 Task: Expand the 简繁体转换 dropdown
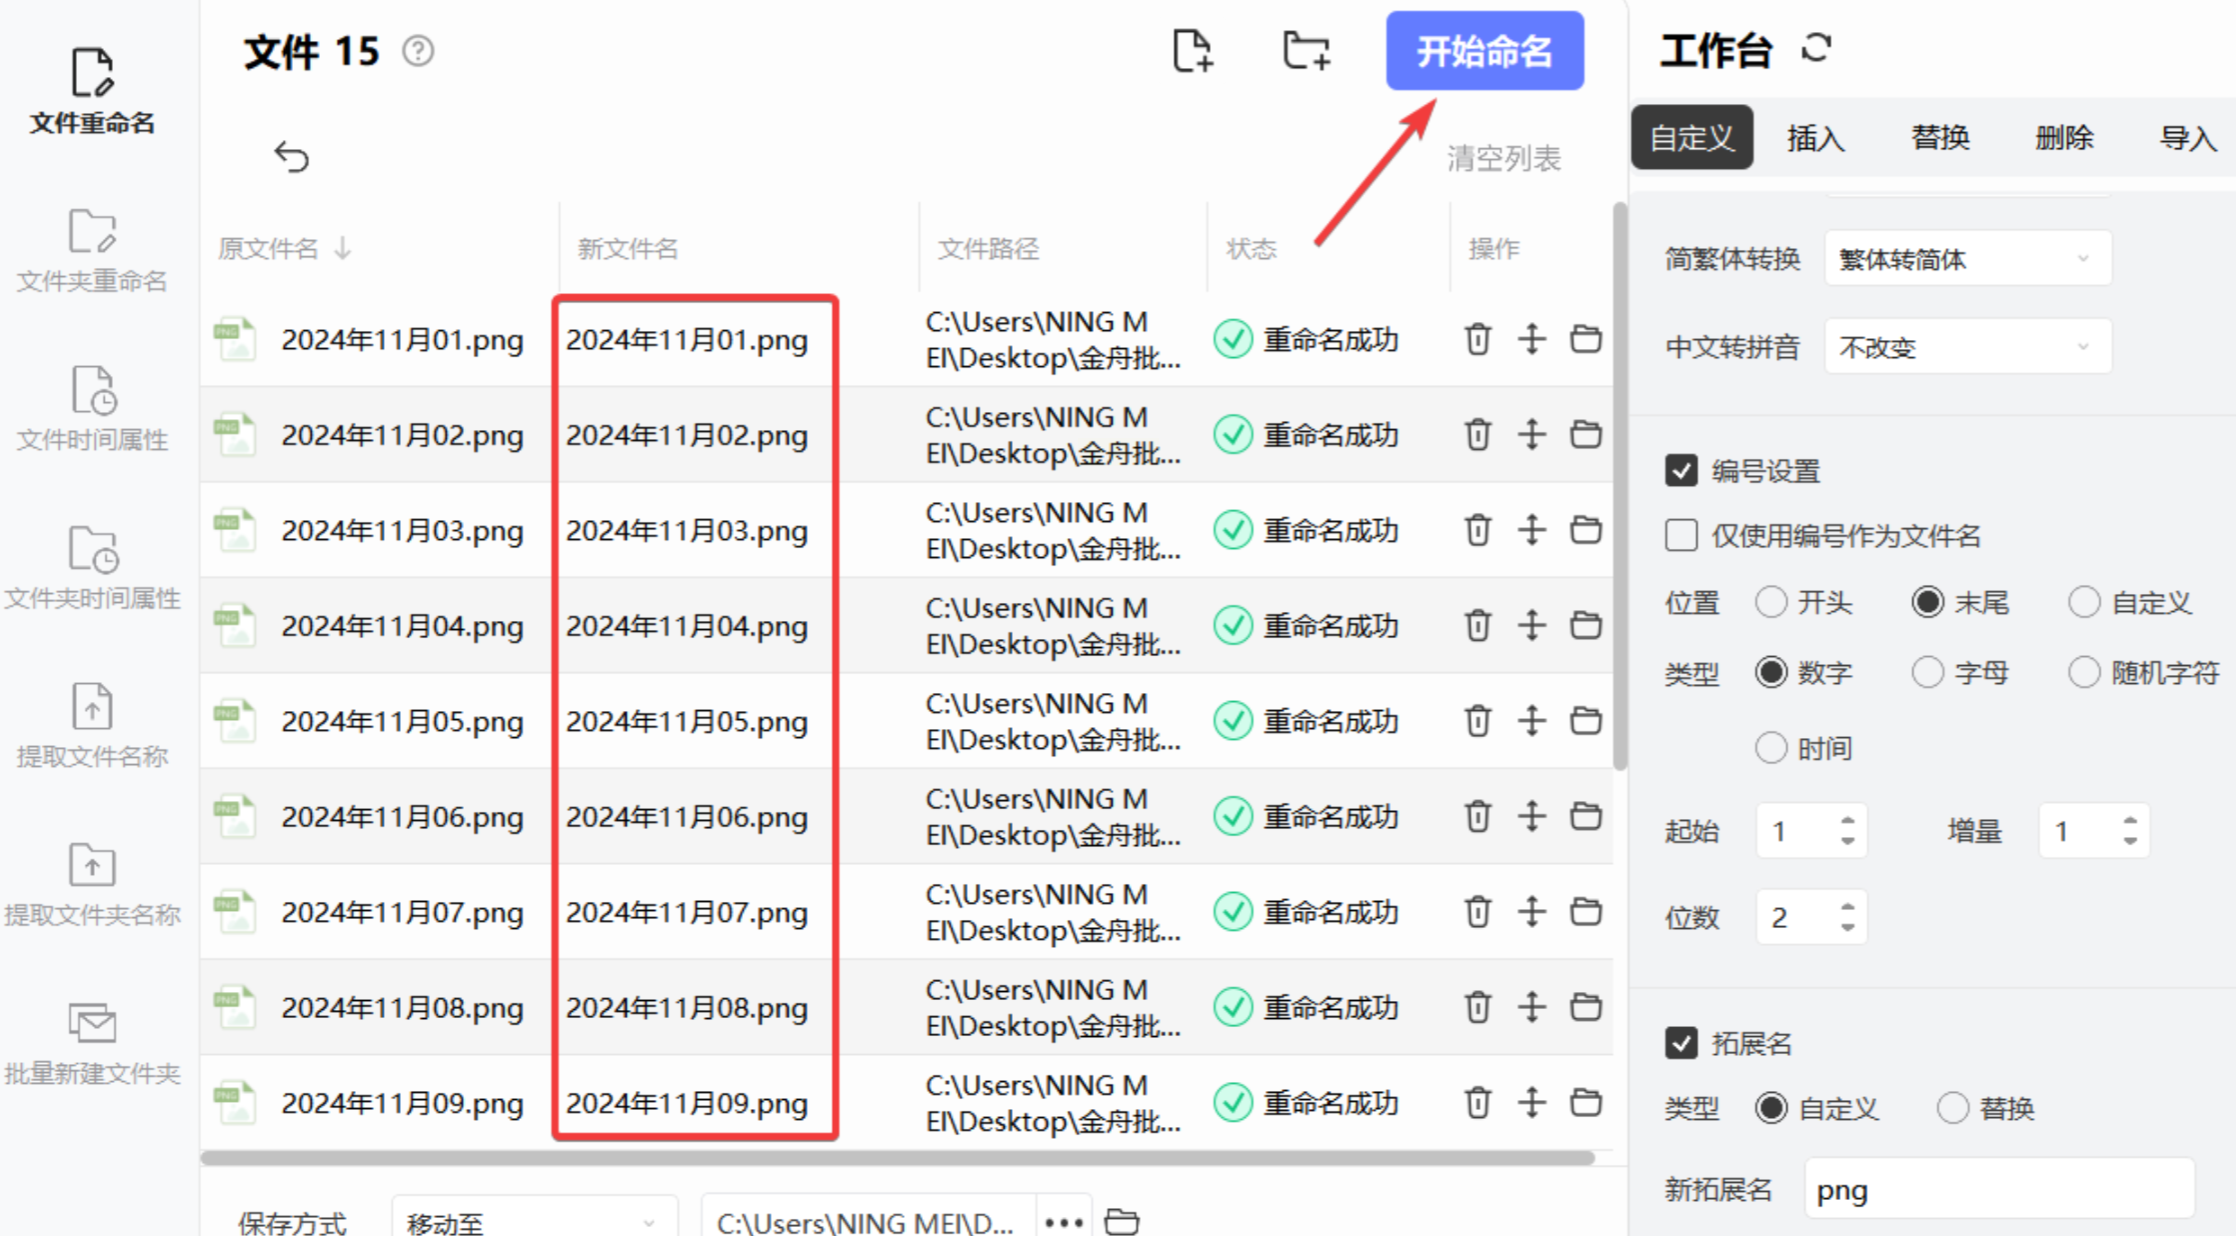pyautogui.click(x=1967, y=259)
